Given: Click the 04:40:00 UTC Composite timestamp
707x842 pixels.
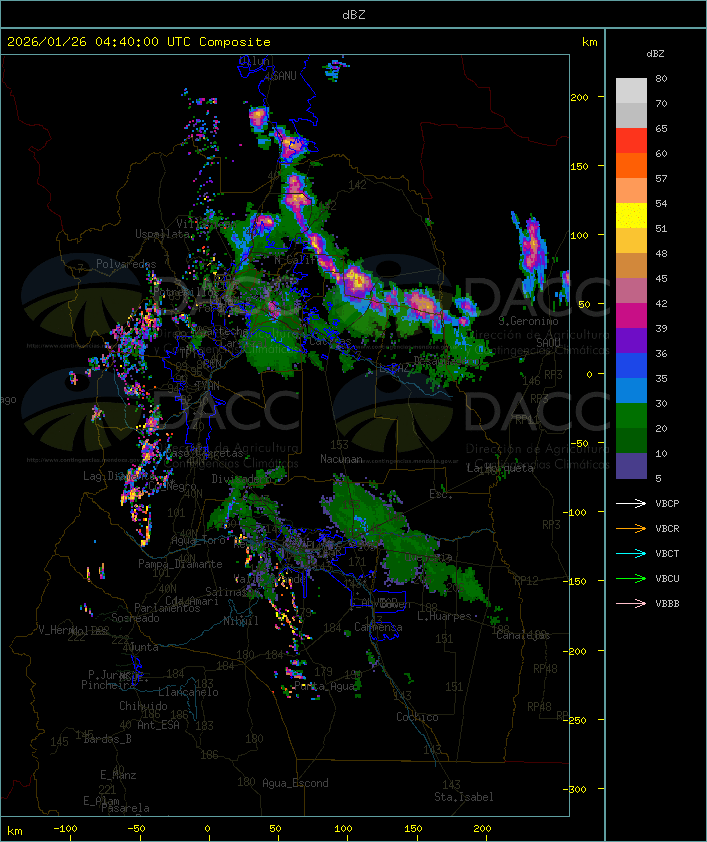Looking at the screenshot, I should click(138, 42).
